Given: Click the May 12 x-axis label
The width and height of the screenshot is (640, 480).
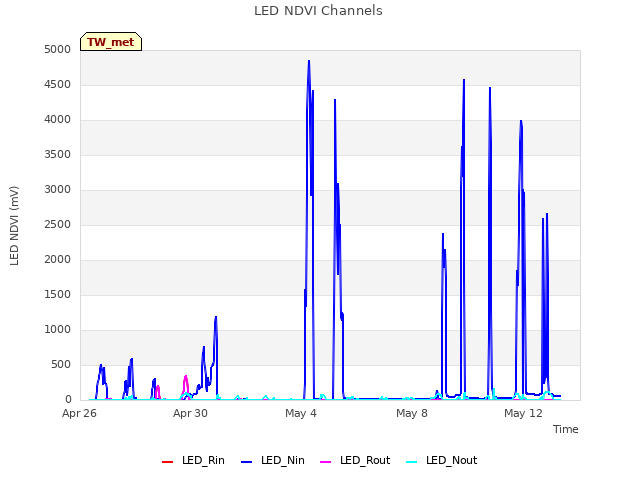Looking at the screenshot, I should (523, 413).
